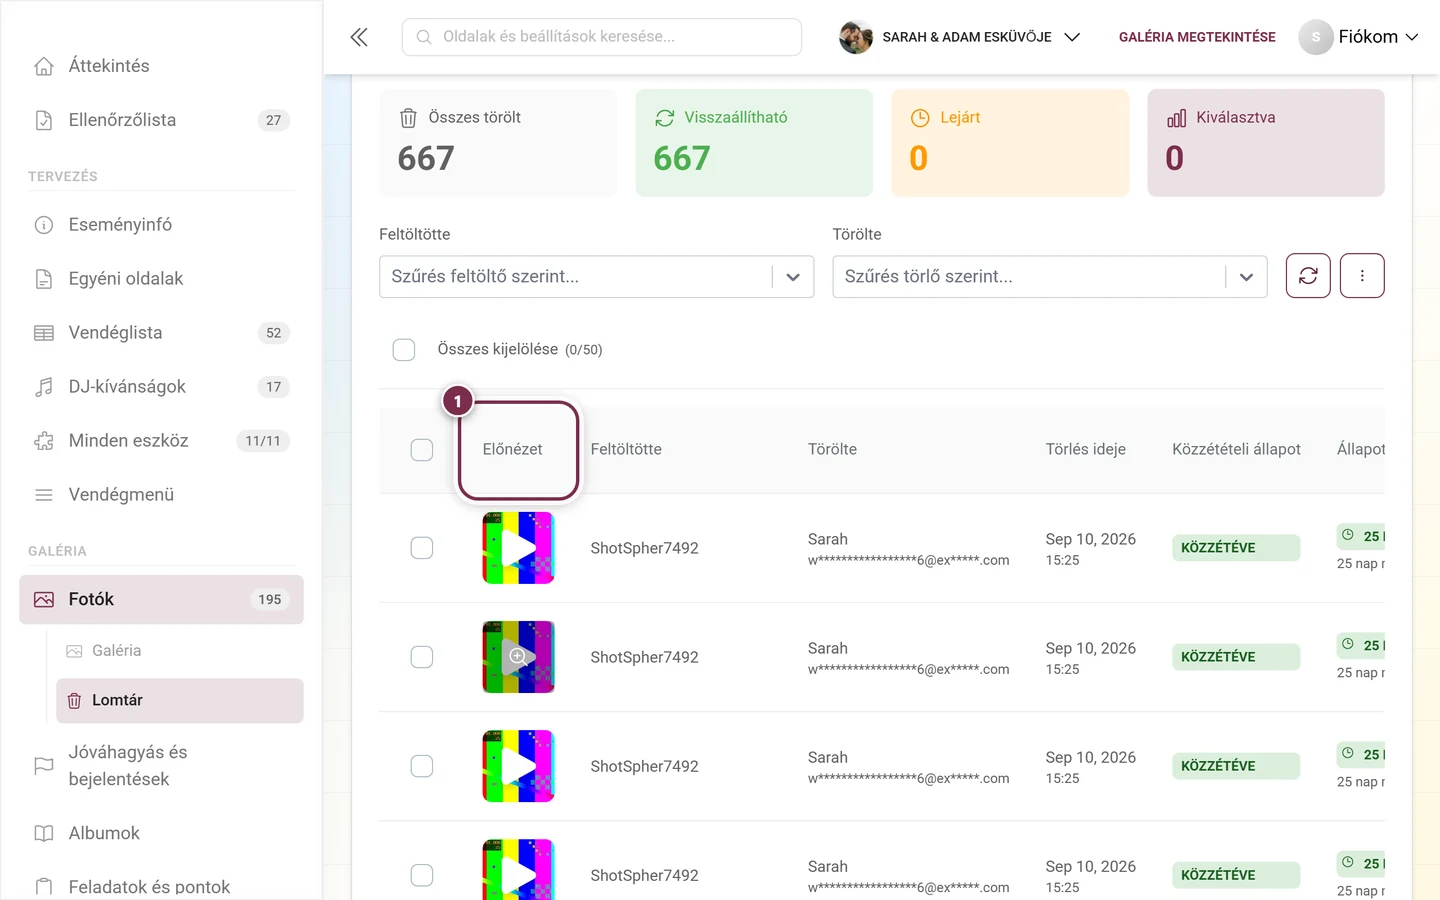Toggle the table header select-all checkbox
The image size is (1440, 900).
pyautogui.click(x=422, y=450)
